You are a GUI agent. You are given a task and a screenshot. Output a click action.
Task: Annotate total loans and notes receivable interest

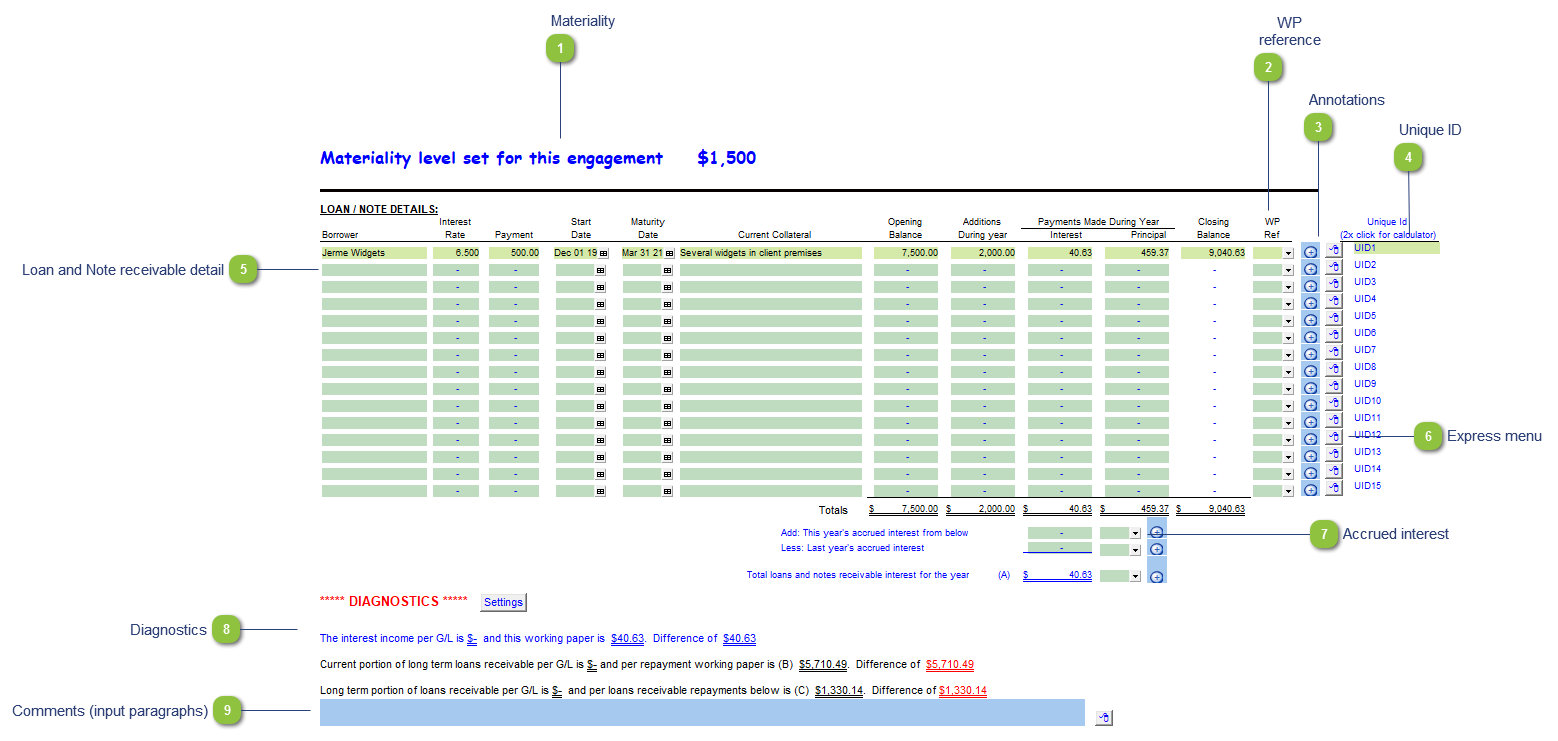1156,577
